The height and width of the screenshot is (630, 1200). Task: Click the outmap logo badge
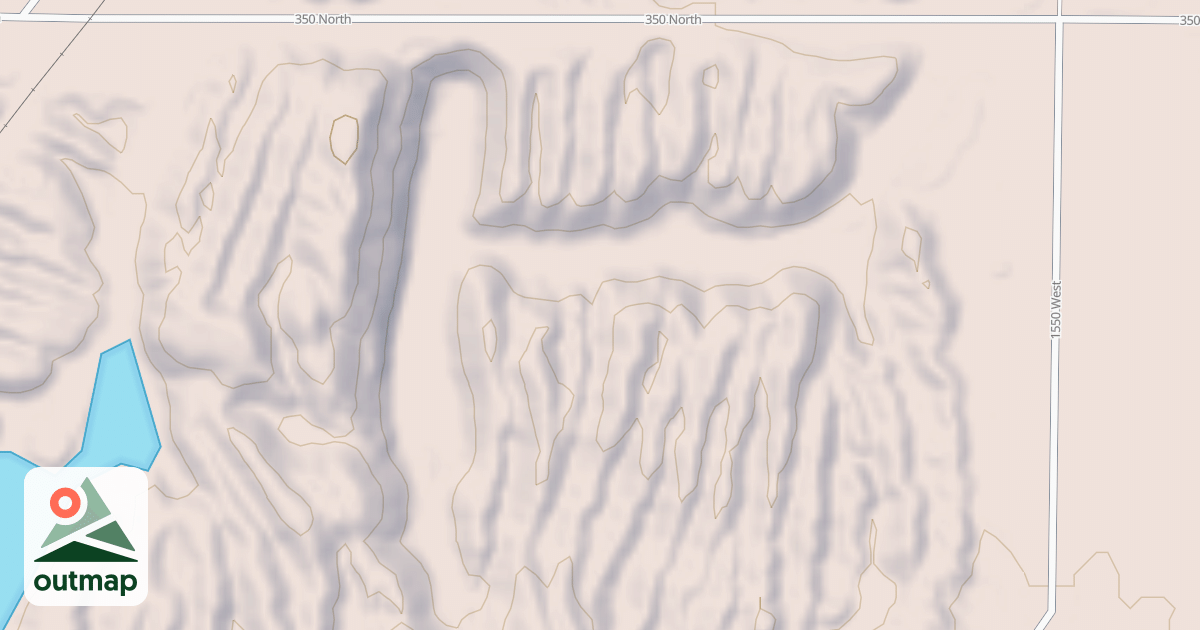[86, 536]
